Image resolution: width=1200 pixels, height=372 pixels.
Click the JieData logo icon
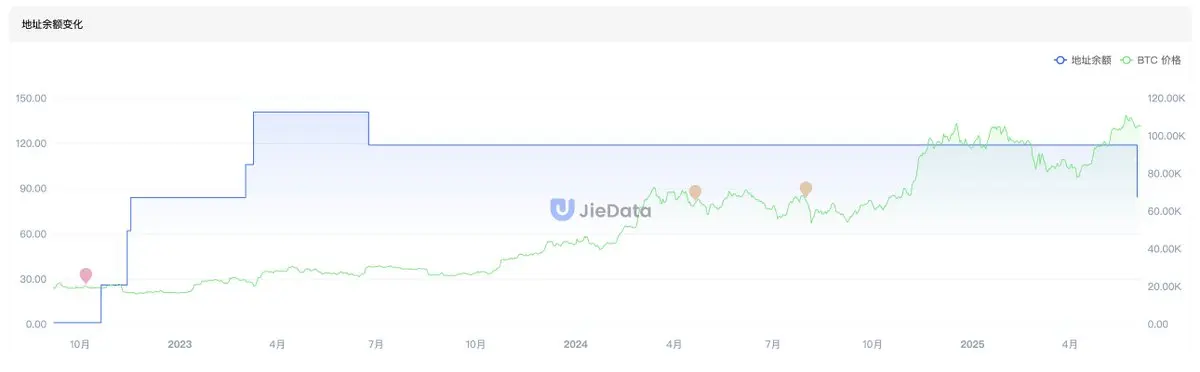pyautogui.click(x=561, y=208)
